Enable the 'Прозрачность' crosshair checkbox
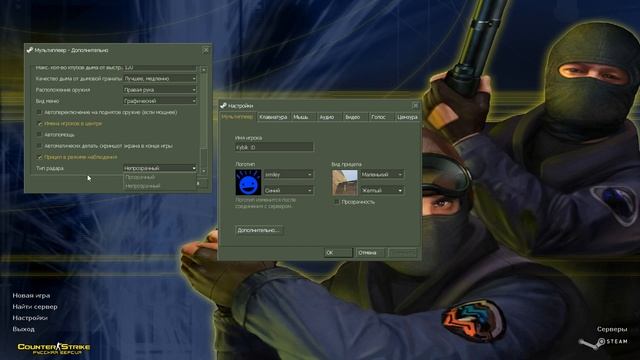The width and height of the screenshot is (640, 360). [336, 202]
